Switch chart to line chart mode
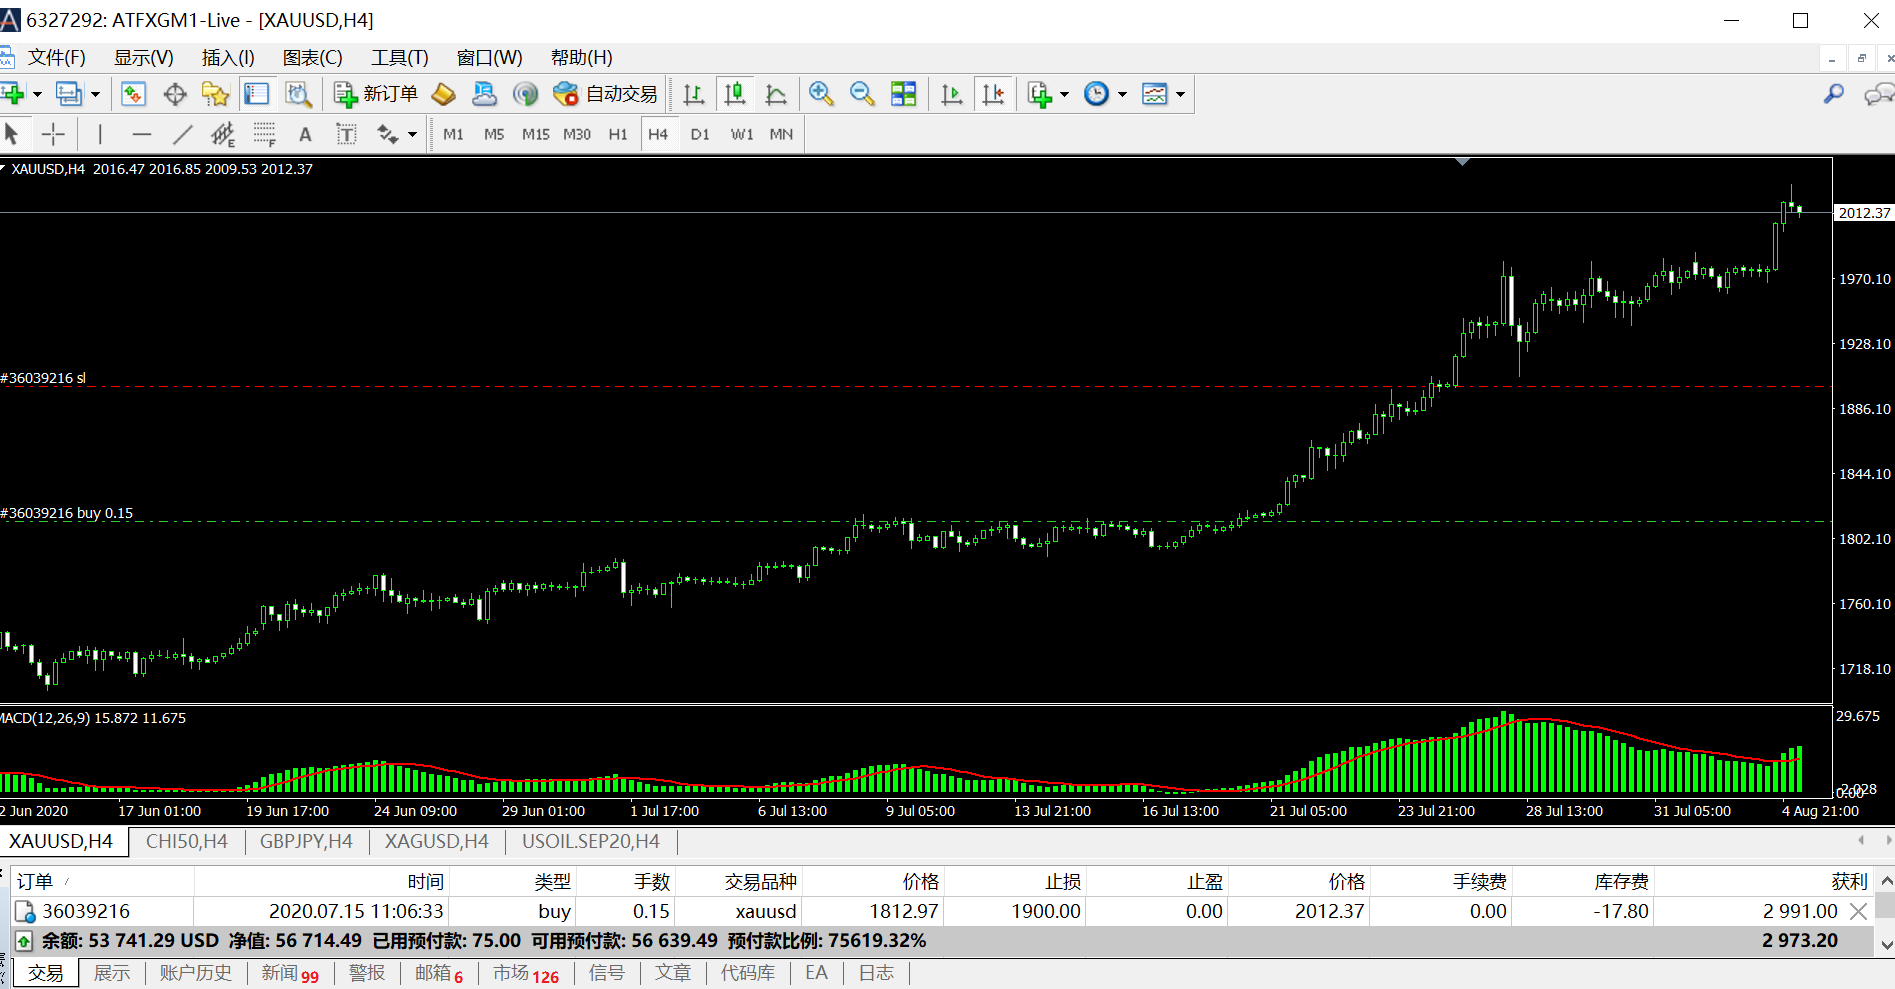Image resolution: width=1895 pixels, height=989 pixels. 776,94
